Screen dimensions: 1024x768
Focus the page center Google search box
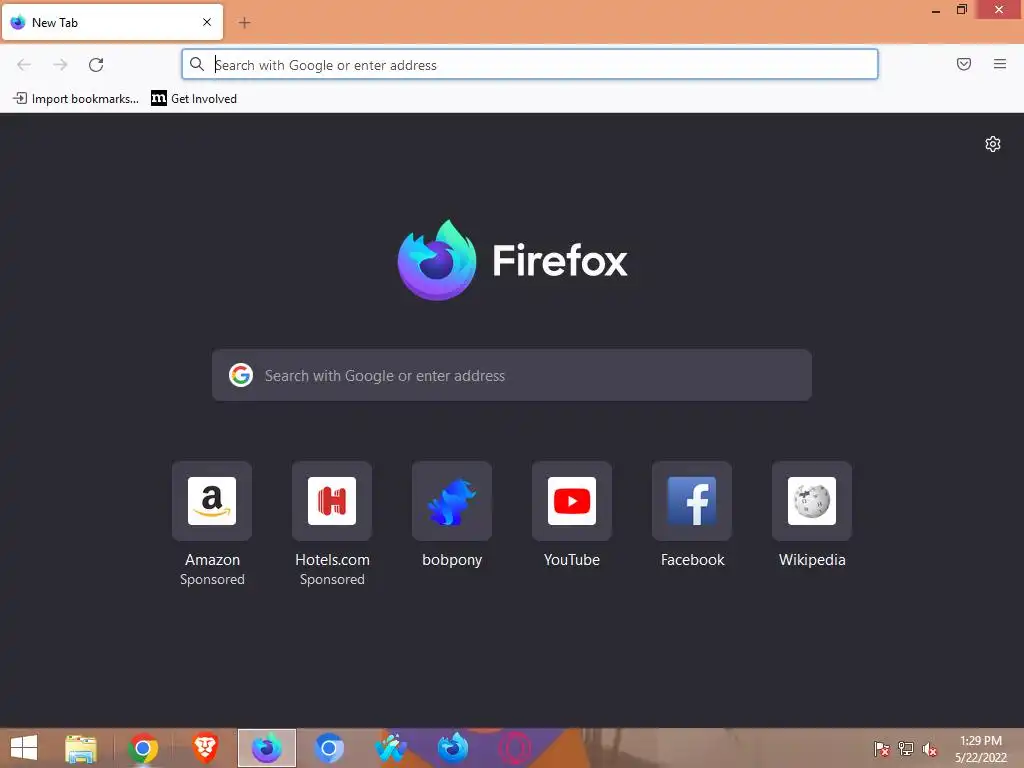pyautogui.click(x=512, y=375)
